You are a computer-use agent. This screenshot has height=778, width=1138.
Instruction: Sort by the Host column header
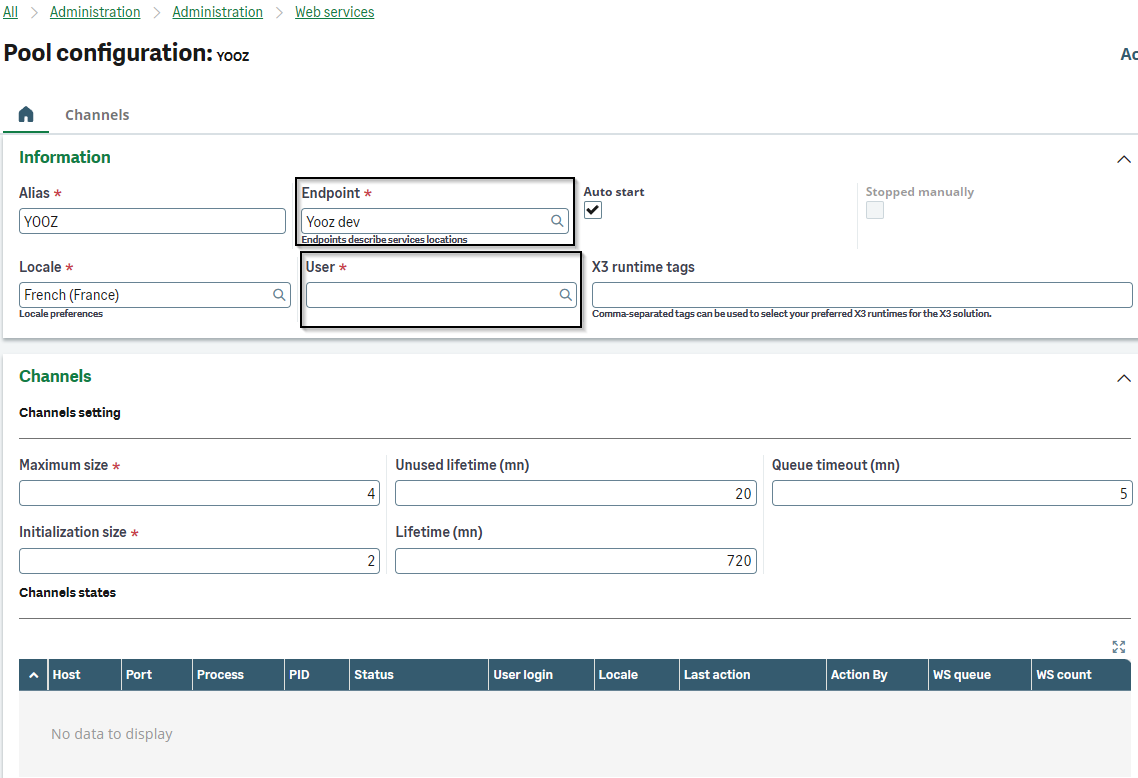coord(84,675)
